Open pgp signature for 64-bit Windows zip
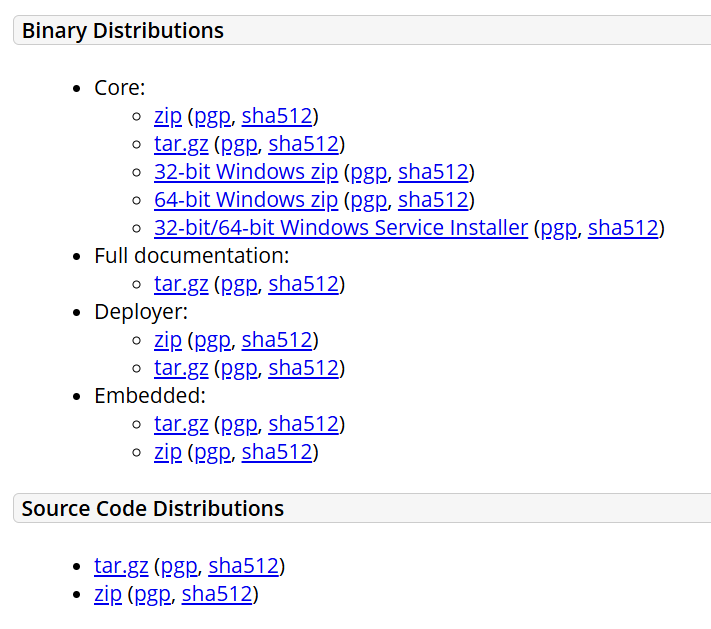Image resolution: width=711 pixels, height=629 pixels. click(369, 200)
